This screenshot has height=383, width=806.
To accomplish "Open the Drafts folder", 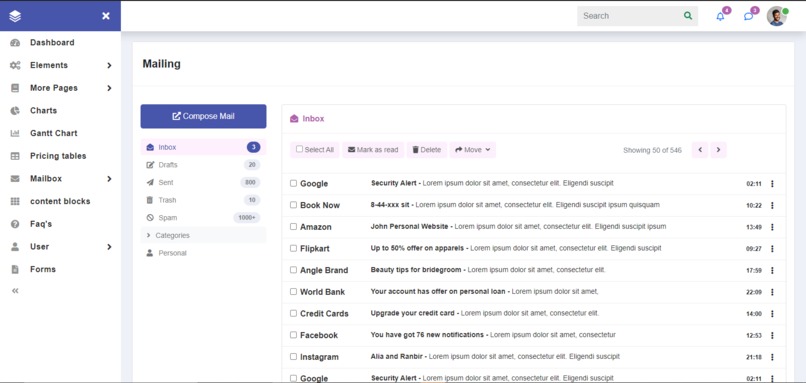I will [204, 165].
